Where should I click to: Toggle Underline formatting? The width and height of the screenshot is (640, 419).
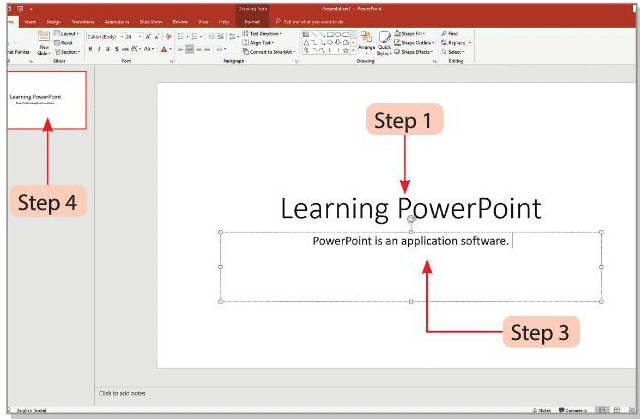[108, 49]
